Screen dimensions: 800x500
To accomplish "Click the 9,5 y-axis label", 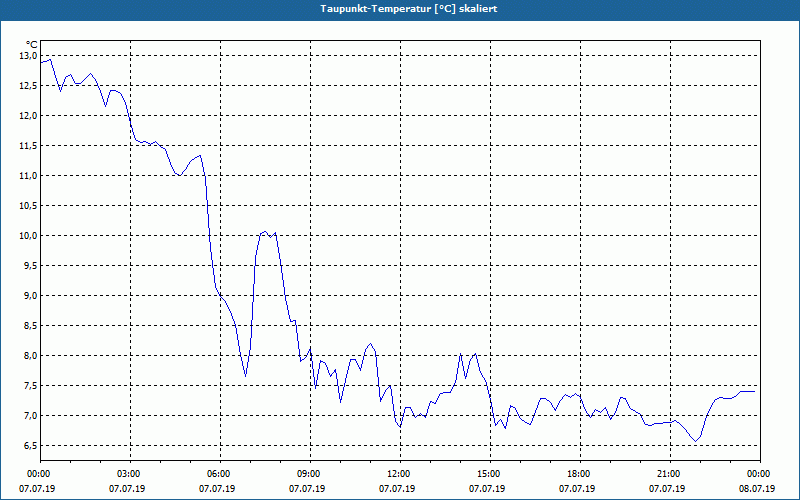I will (30, 266).
